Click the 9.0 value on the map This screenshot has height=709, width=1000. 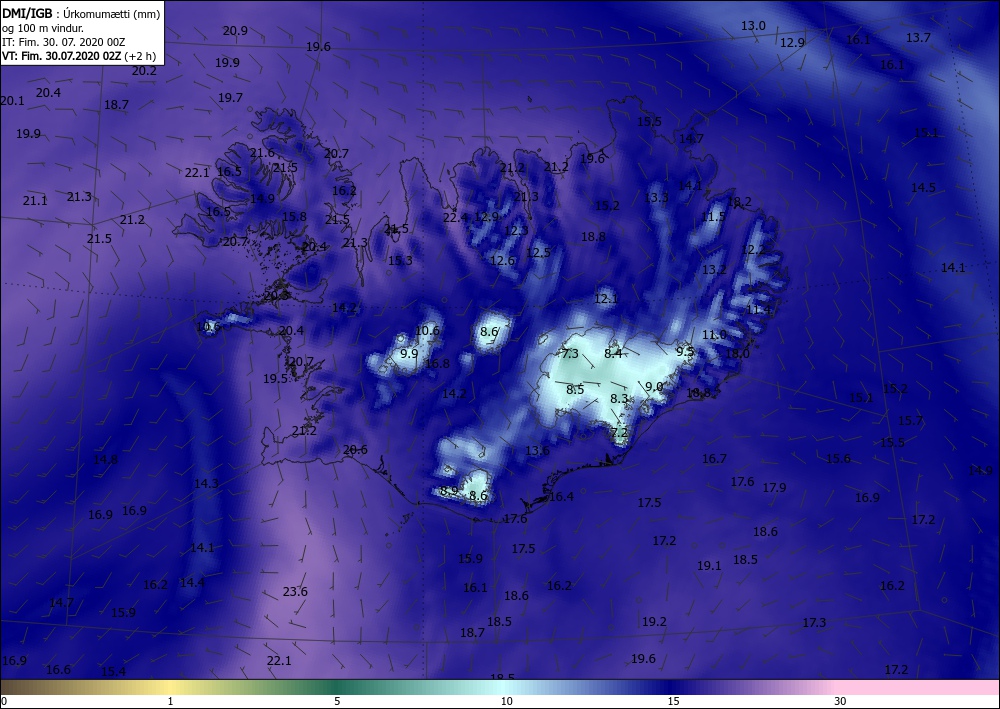[654, 387]
